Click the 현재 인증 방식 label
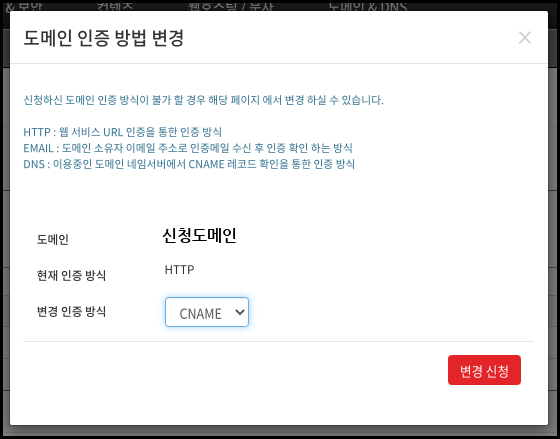560x439 pixels. point(71,275)
